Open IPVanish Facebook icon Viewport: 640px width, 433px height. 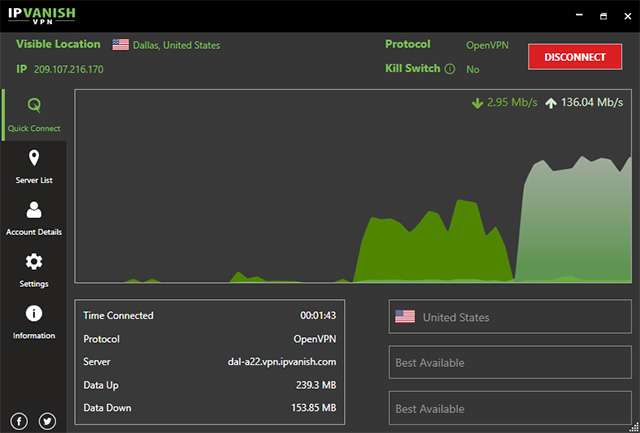(19, 421)
